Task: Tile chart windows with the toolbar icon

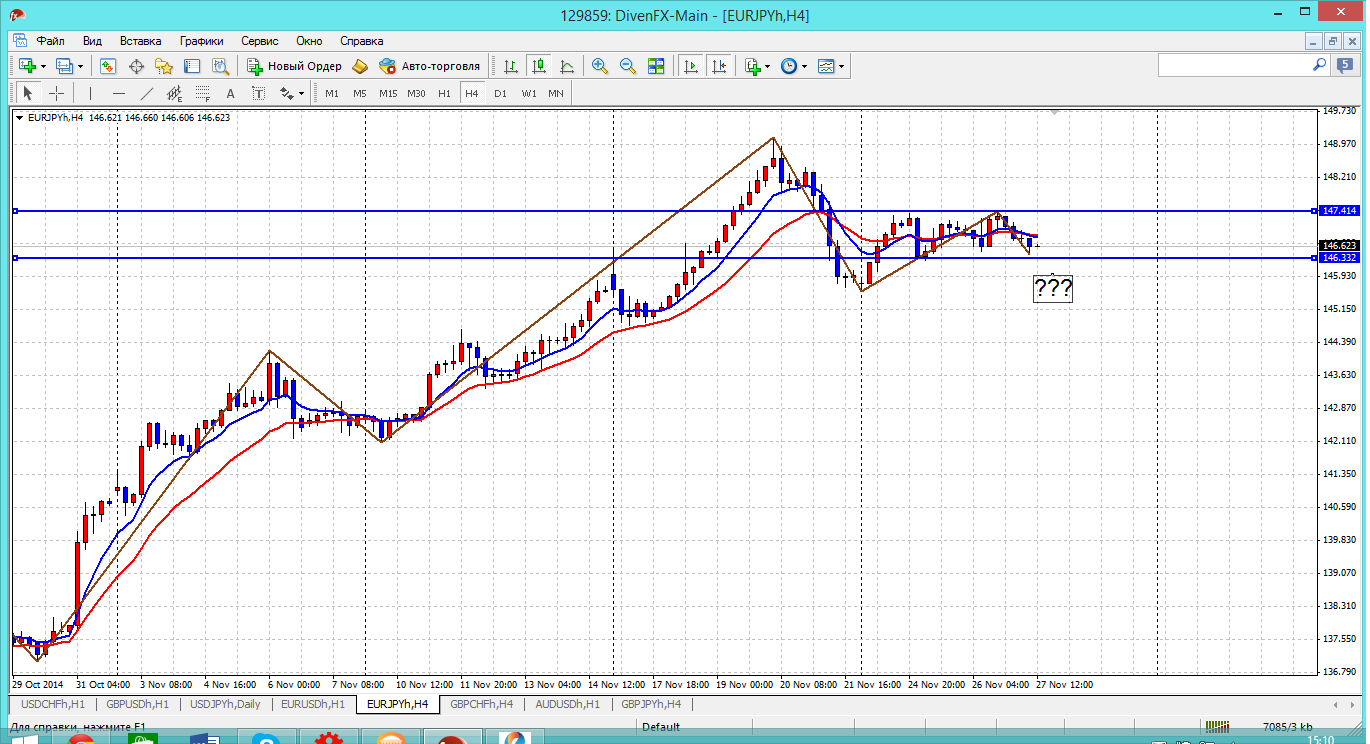Action: (656, 66)
